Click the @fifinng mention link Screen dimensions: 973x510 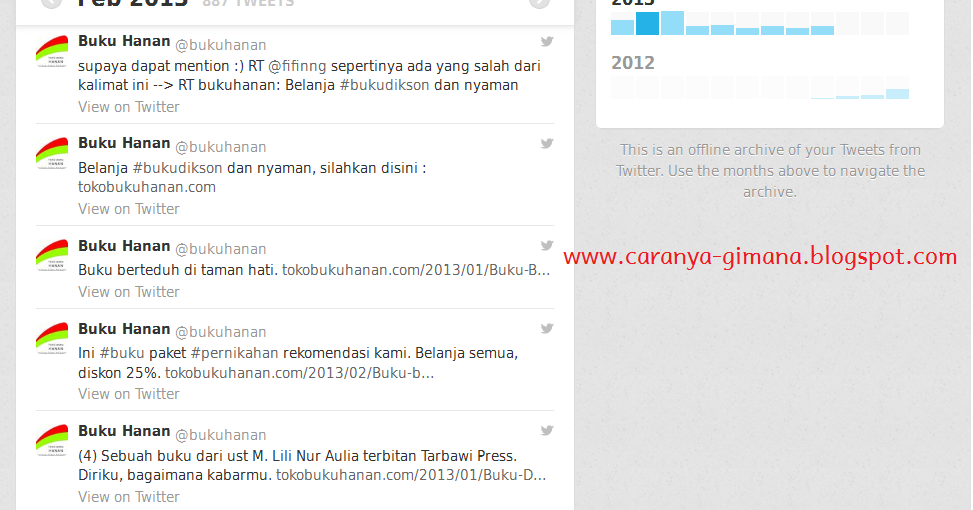pyautogui.click(x=297, y=66)
